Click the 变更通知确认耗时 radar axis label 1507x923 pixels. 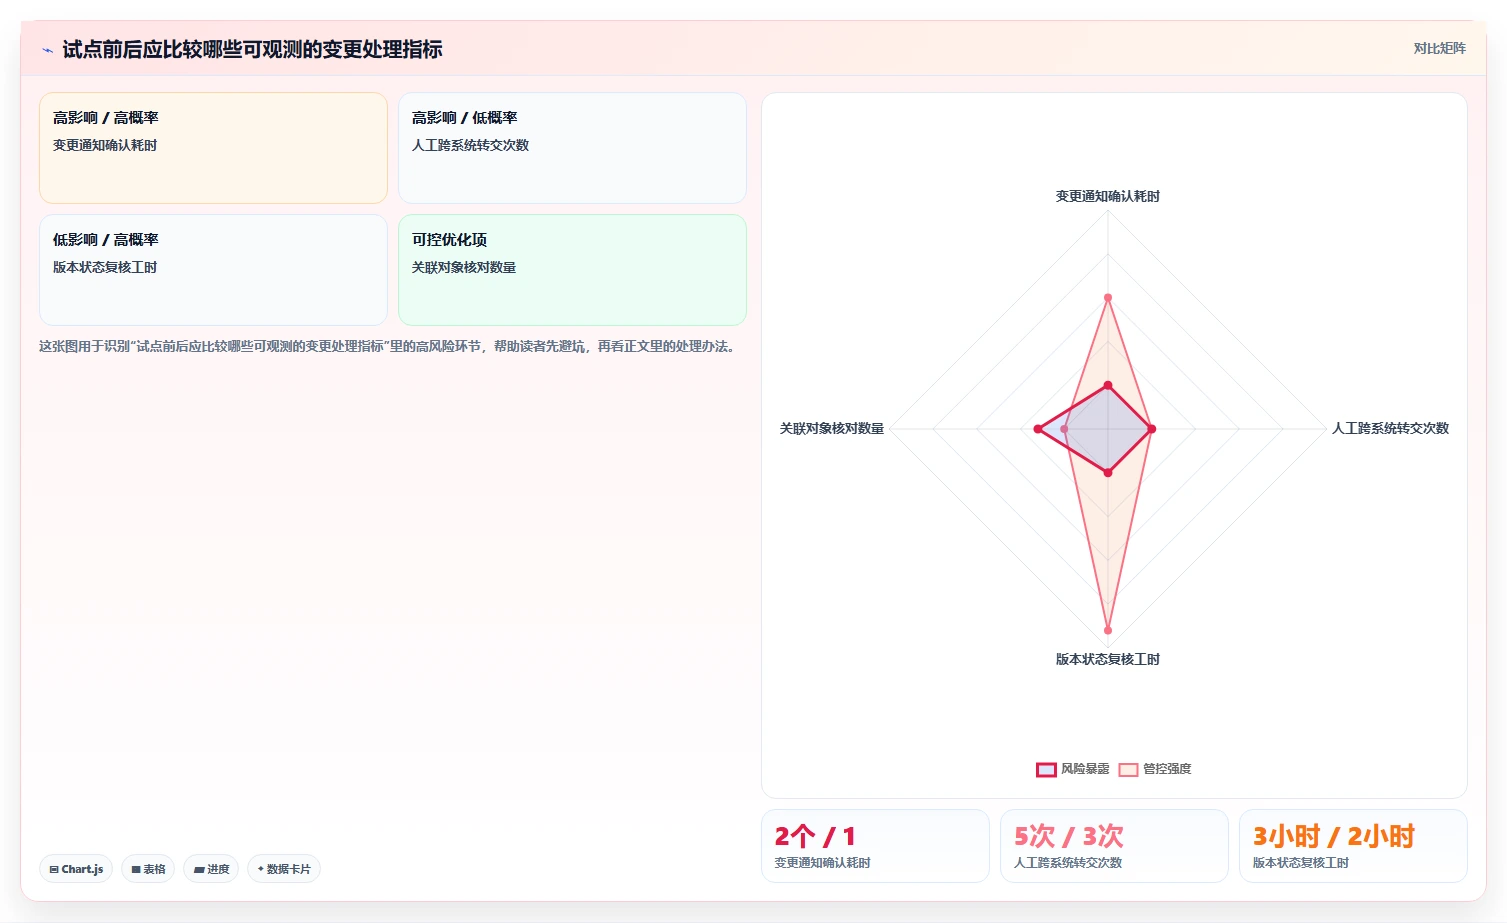(x=1108, y=197)
